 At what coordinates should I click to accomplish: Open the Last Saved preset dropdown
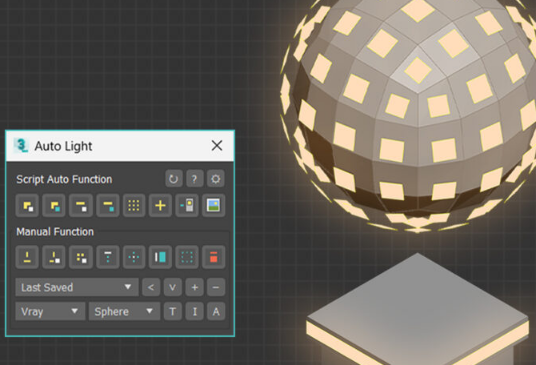click(77, 287)
